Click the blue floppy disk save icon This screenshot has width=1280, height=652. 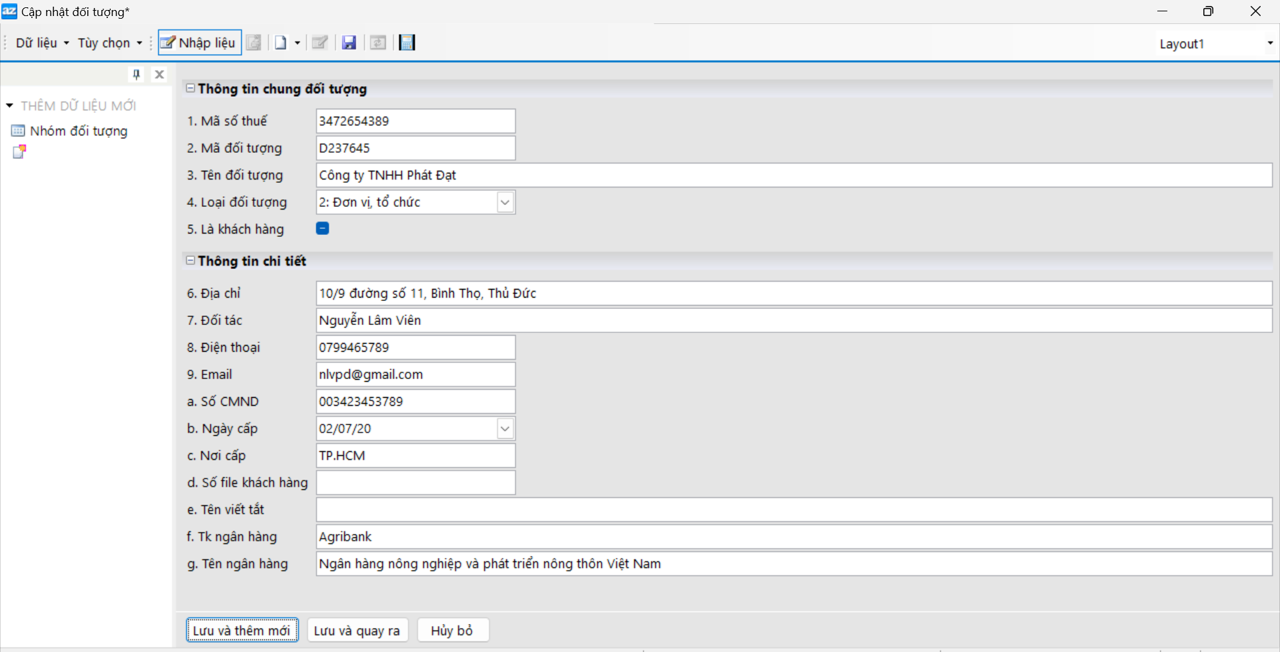[349, 43]
